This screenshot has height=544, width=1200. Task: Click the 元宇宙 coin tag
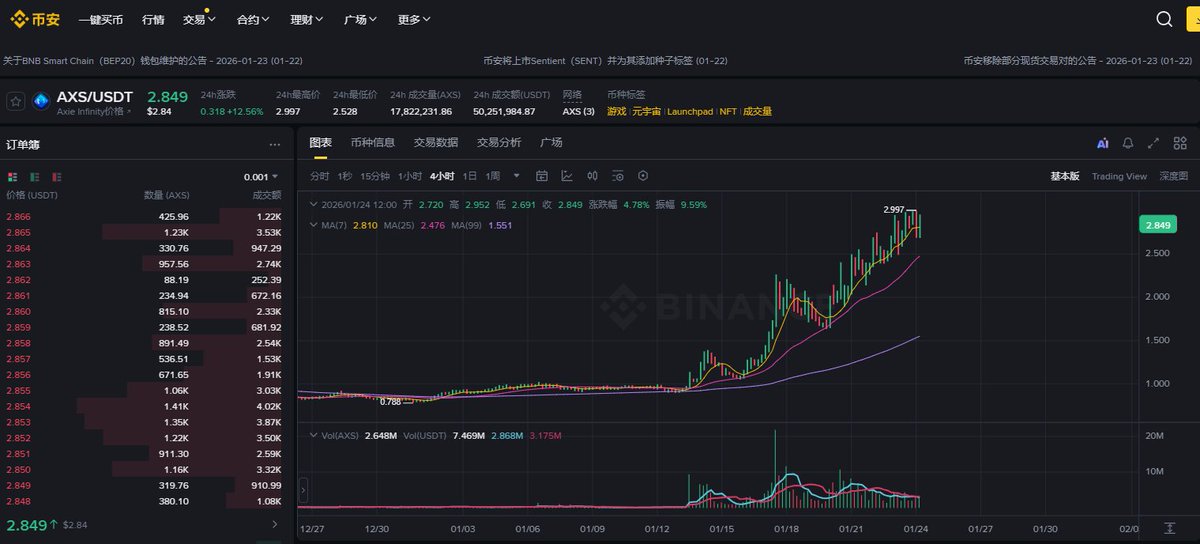coord(645,111)
